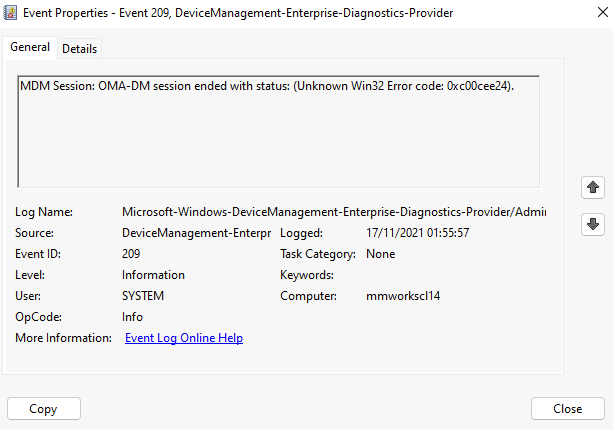The width and height of the screenshot is (613, 430).
Task: Go to previous event with up arrow
Action: coord(593,187)
